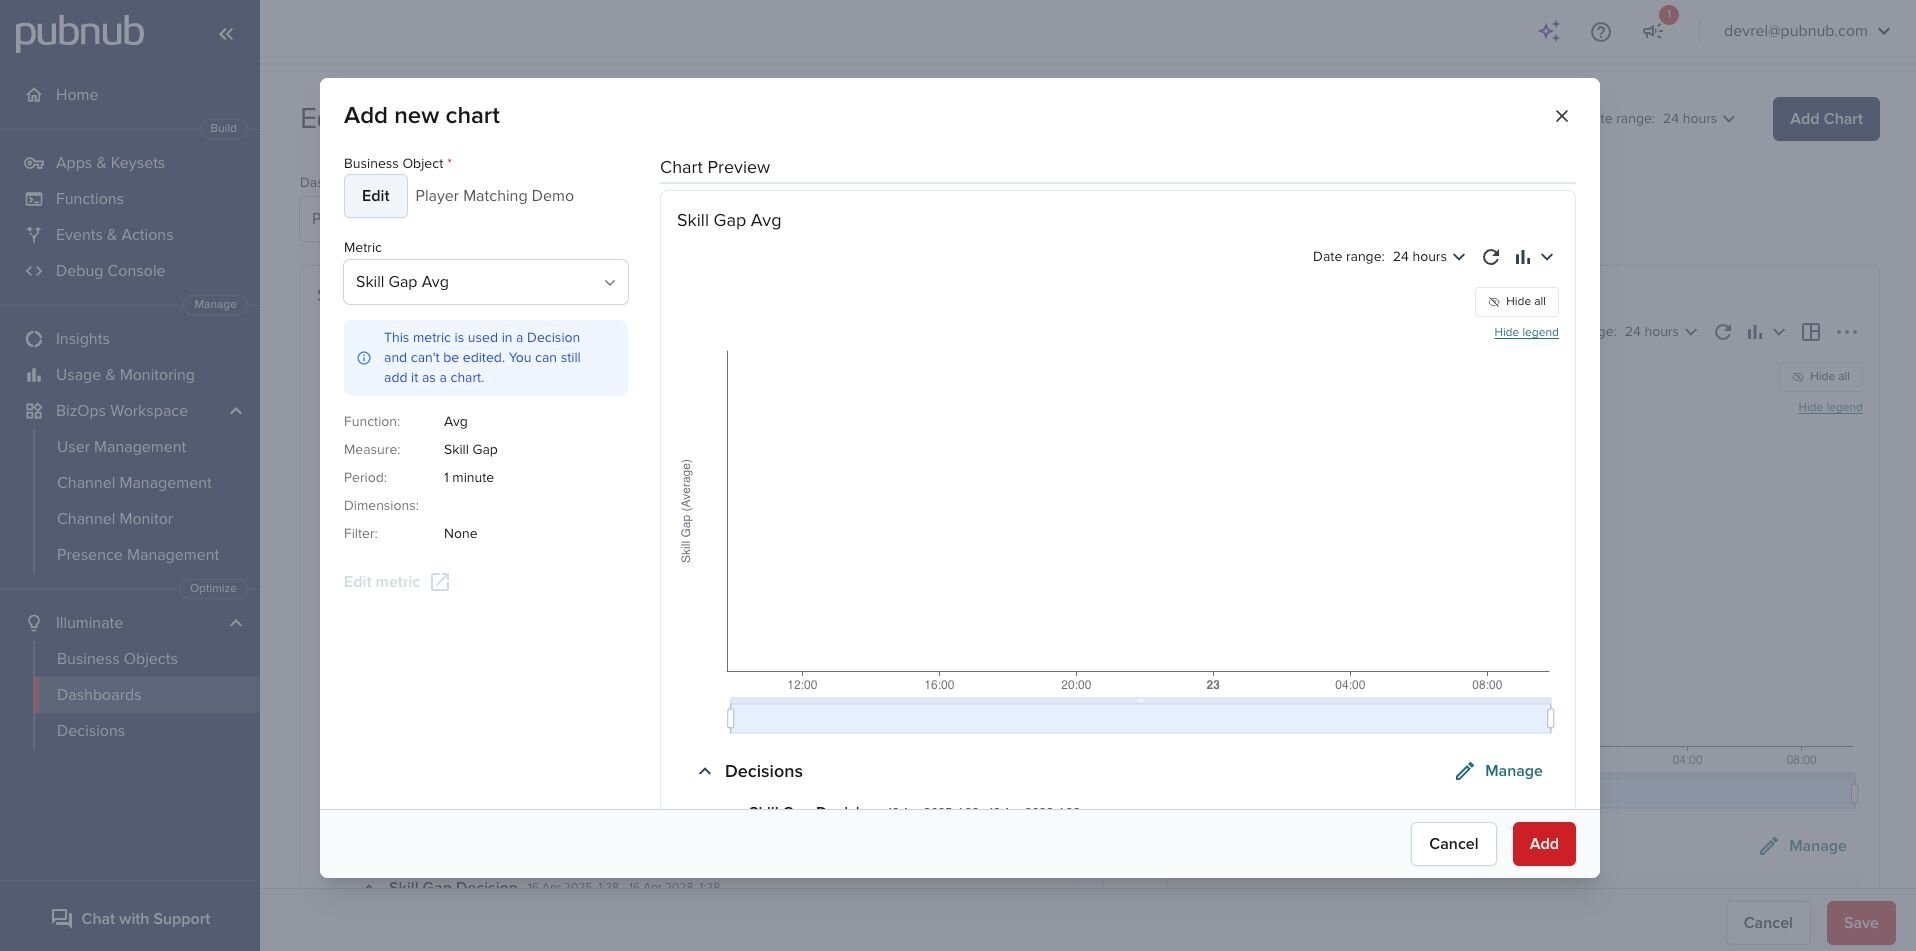Open announcements megaphone notification icon
Screen dimensions: 1916x951
1653,32
